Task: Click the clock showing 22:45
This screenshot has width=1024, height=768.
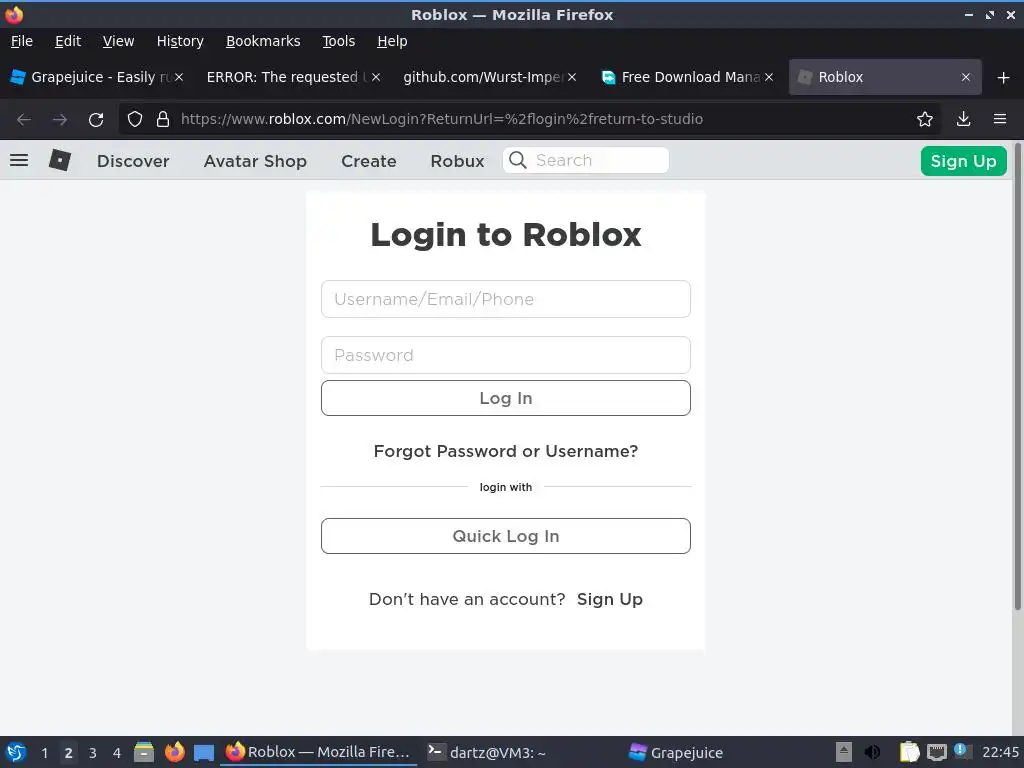Action: 1000,752
